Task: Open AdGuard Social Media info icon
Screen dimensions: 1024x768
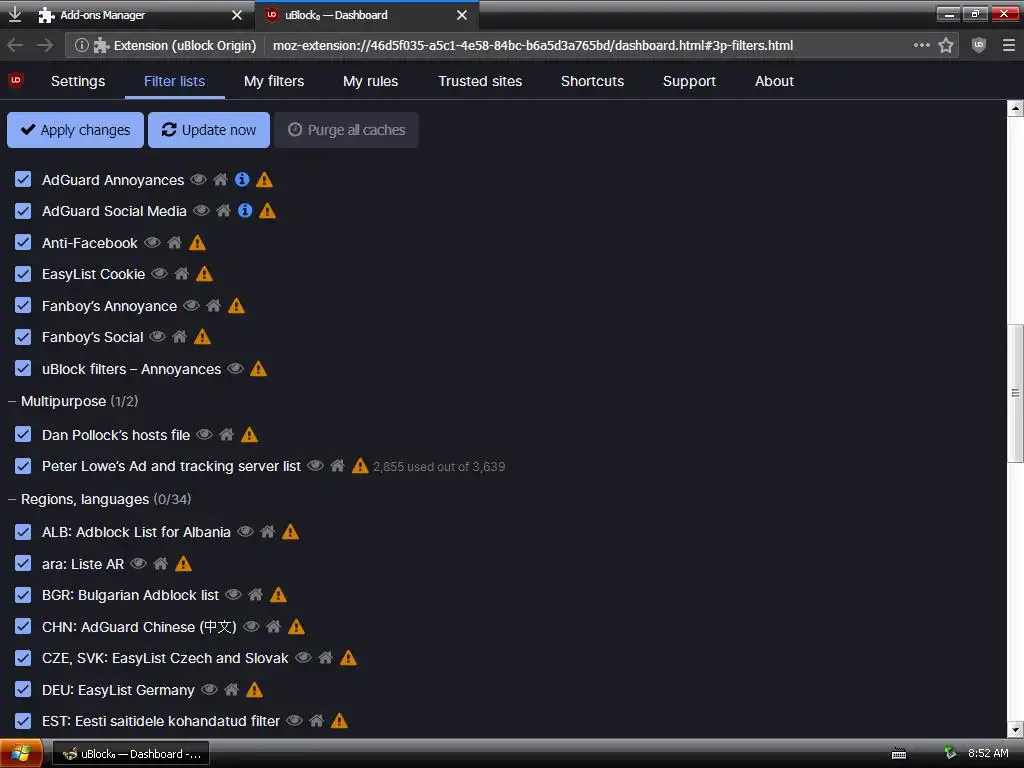Action: (245, 210)
